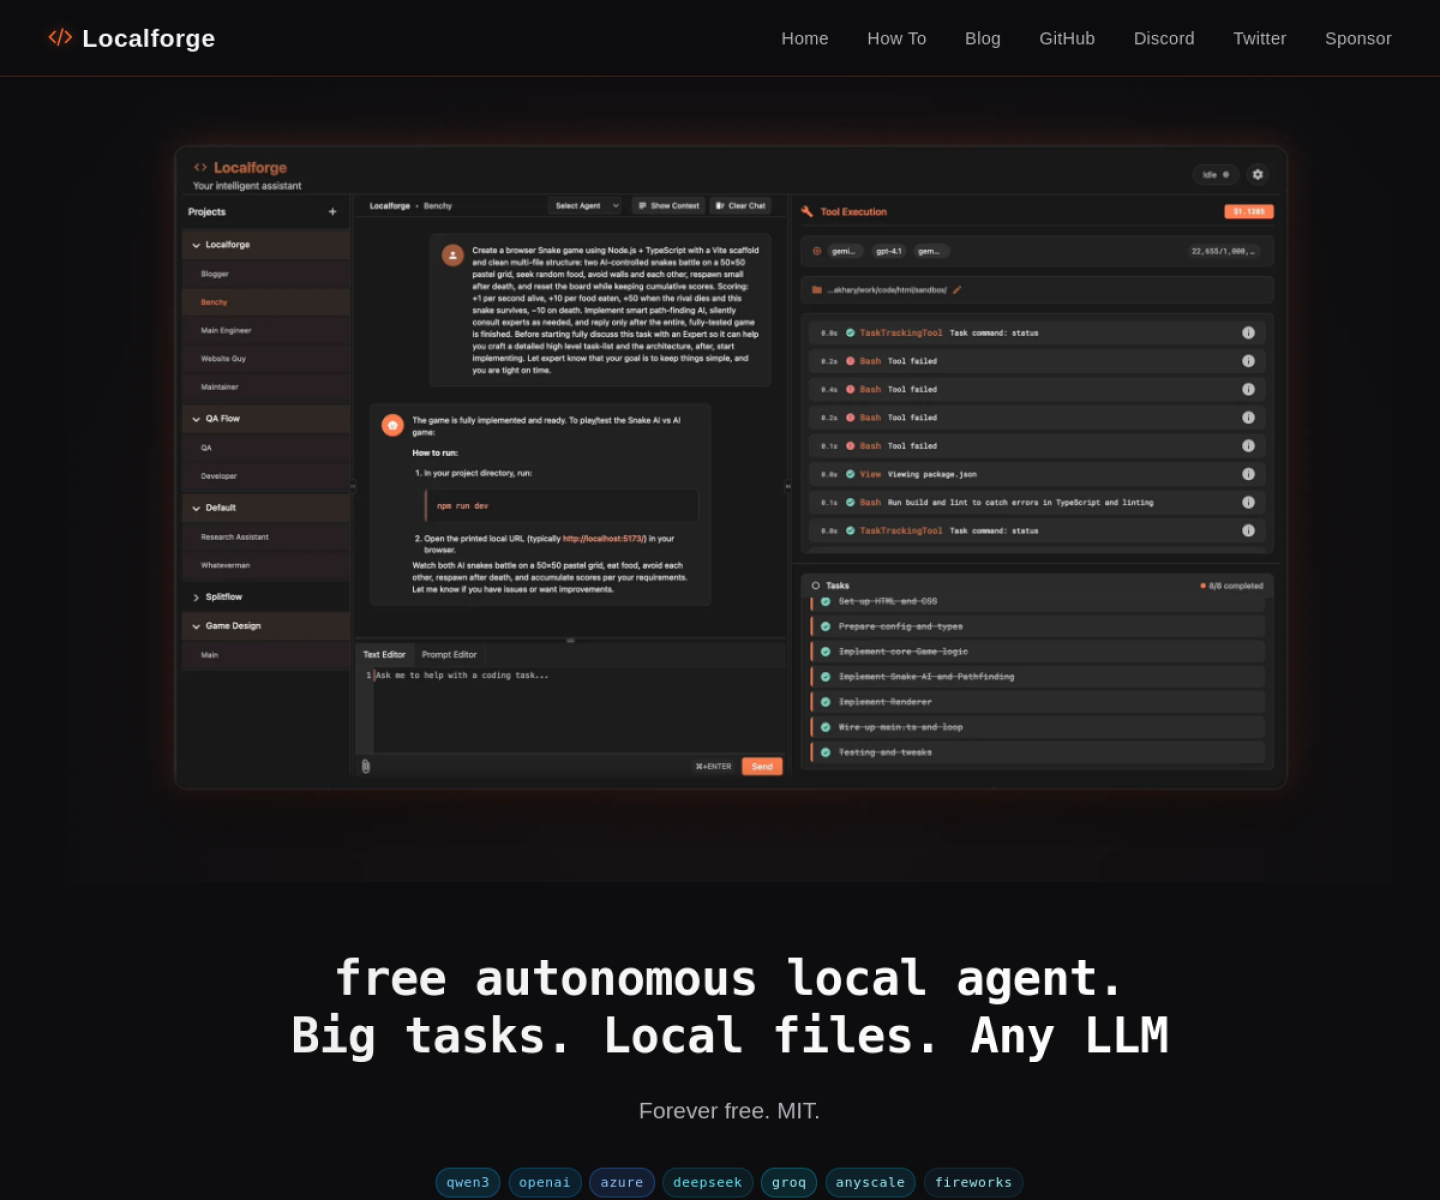Click info icon on 0.4s Bash failed row

(x=1248, y=389)
